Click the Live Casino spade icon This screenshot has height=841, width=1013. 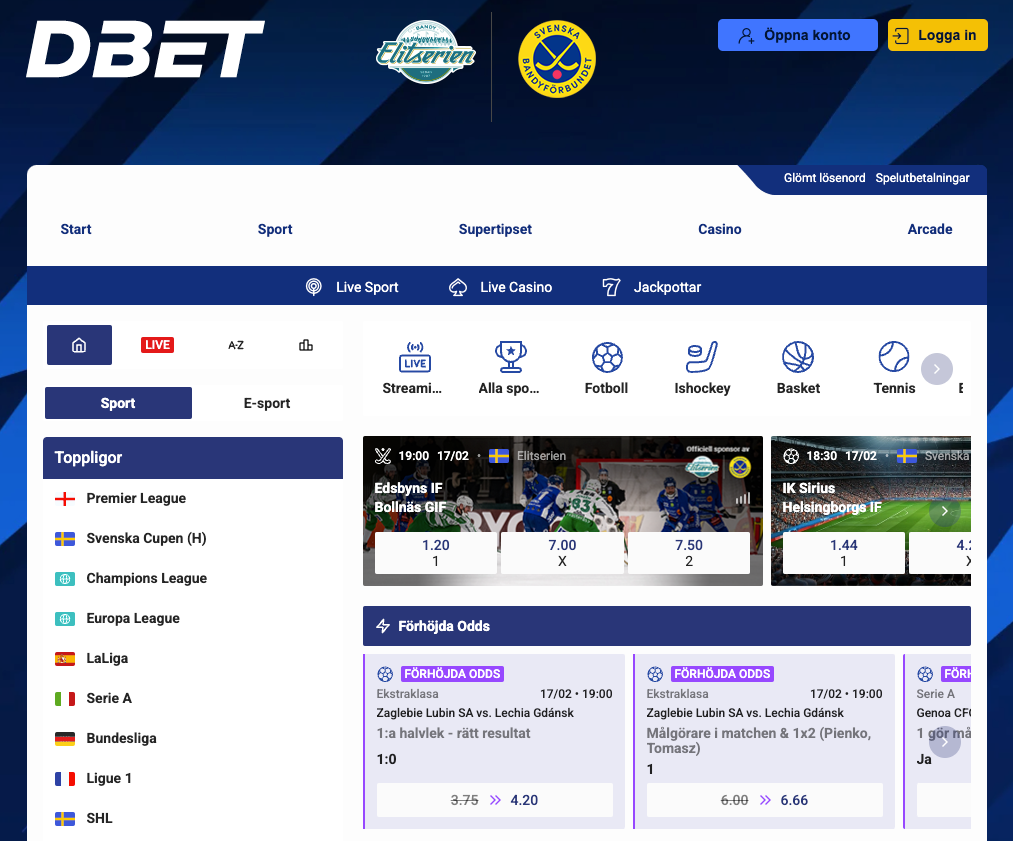click(458, 287)
